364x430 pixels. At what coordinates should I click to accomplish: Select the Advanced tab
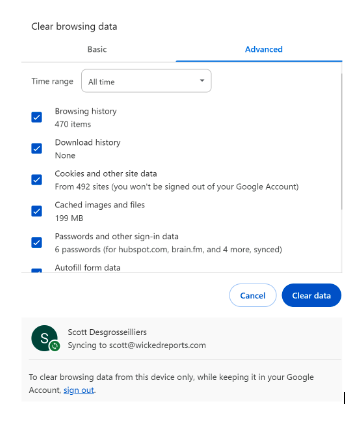263,49
